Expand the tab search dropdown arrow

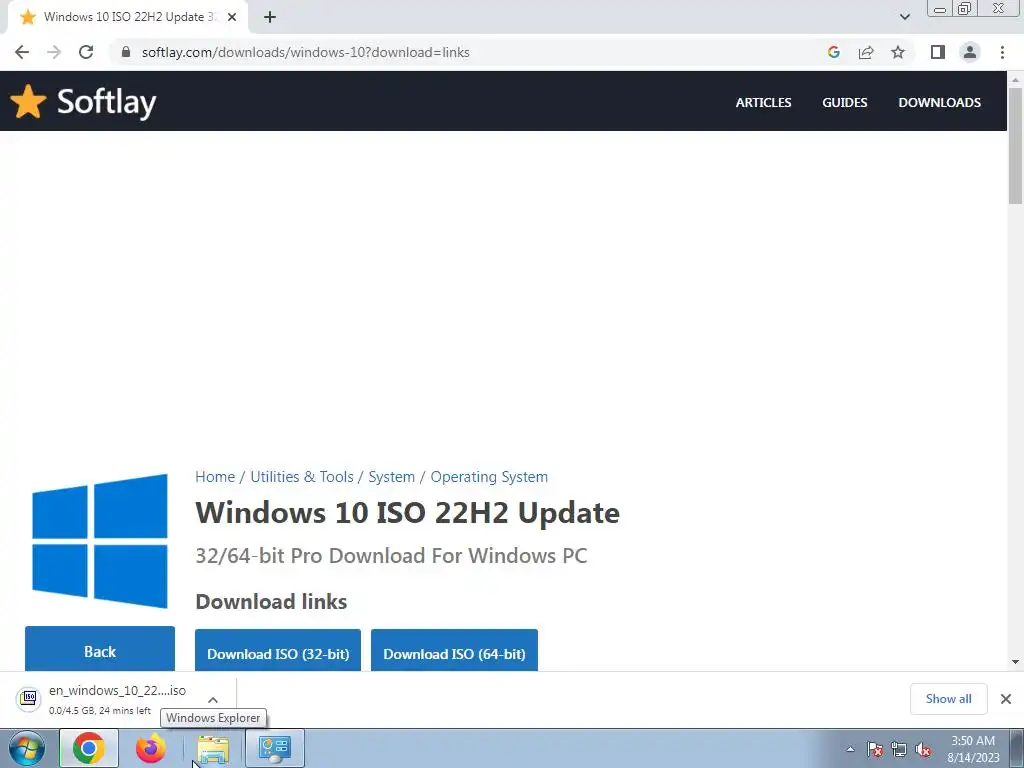click(x=904, y=17)
